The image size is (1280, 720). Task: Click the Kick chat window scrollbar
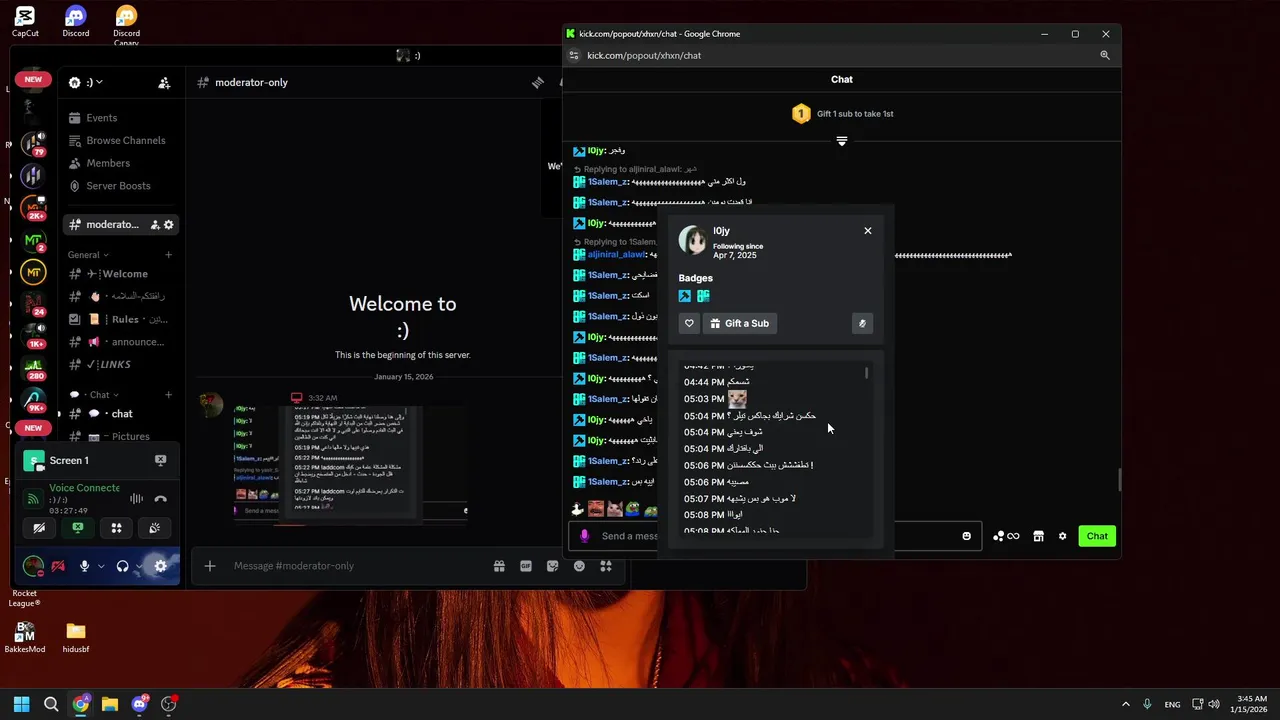pyautogui.click(x=1119, y=480)
